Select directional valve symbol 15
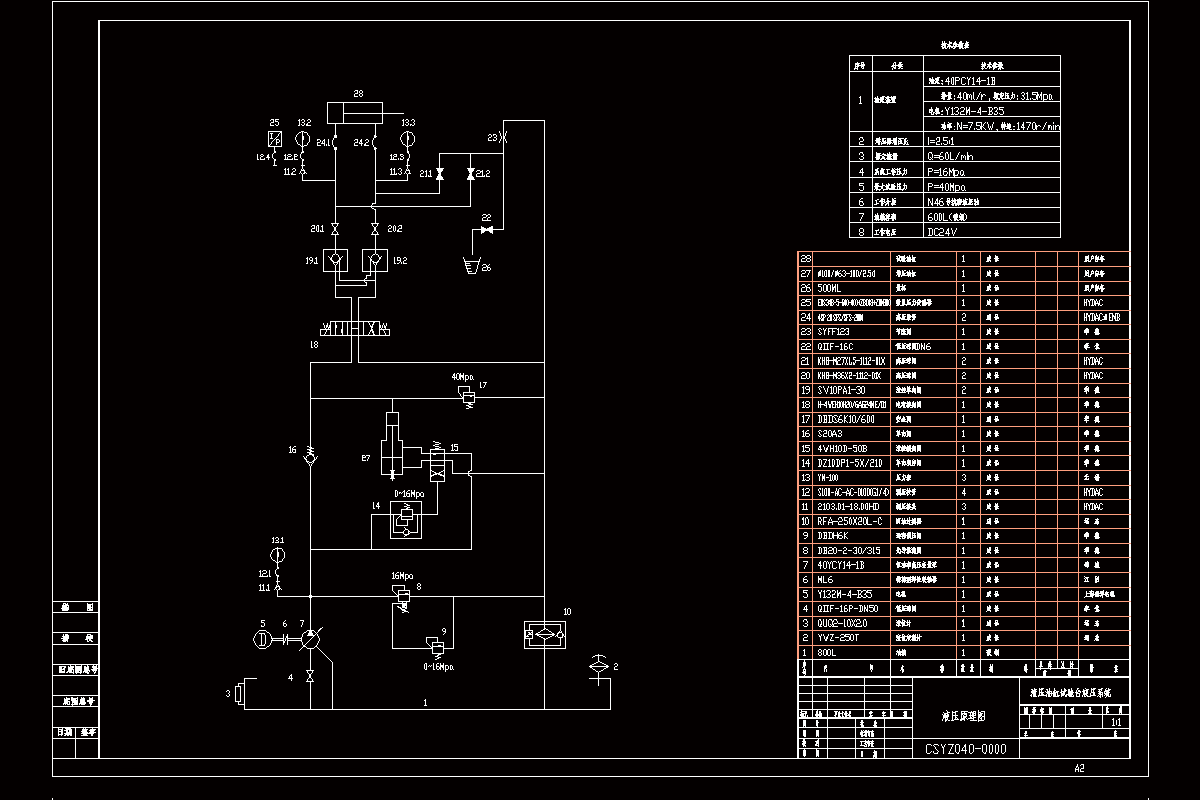1200x800 pixels. 437,459
